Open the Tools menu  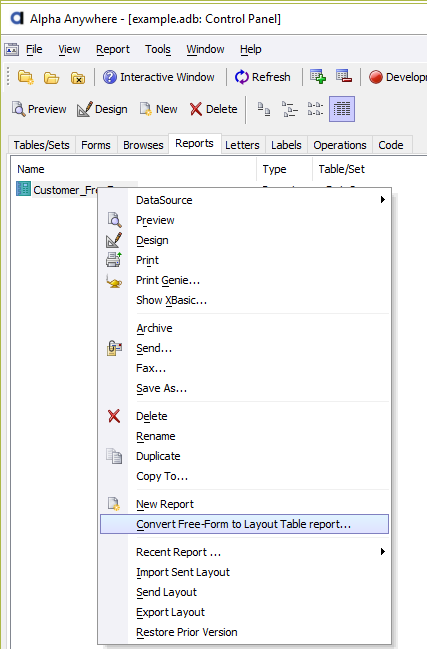pyautogui.click(x=158, y=50)
